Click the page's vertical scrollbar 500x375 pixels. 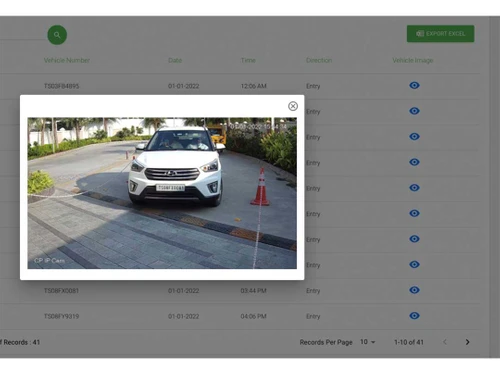point(495,187)
